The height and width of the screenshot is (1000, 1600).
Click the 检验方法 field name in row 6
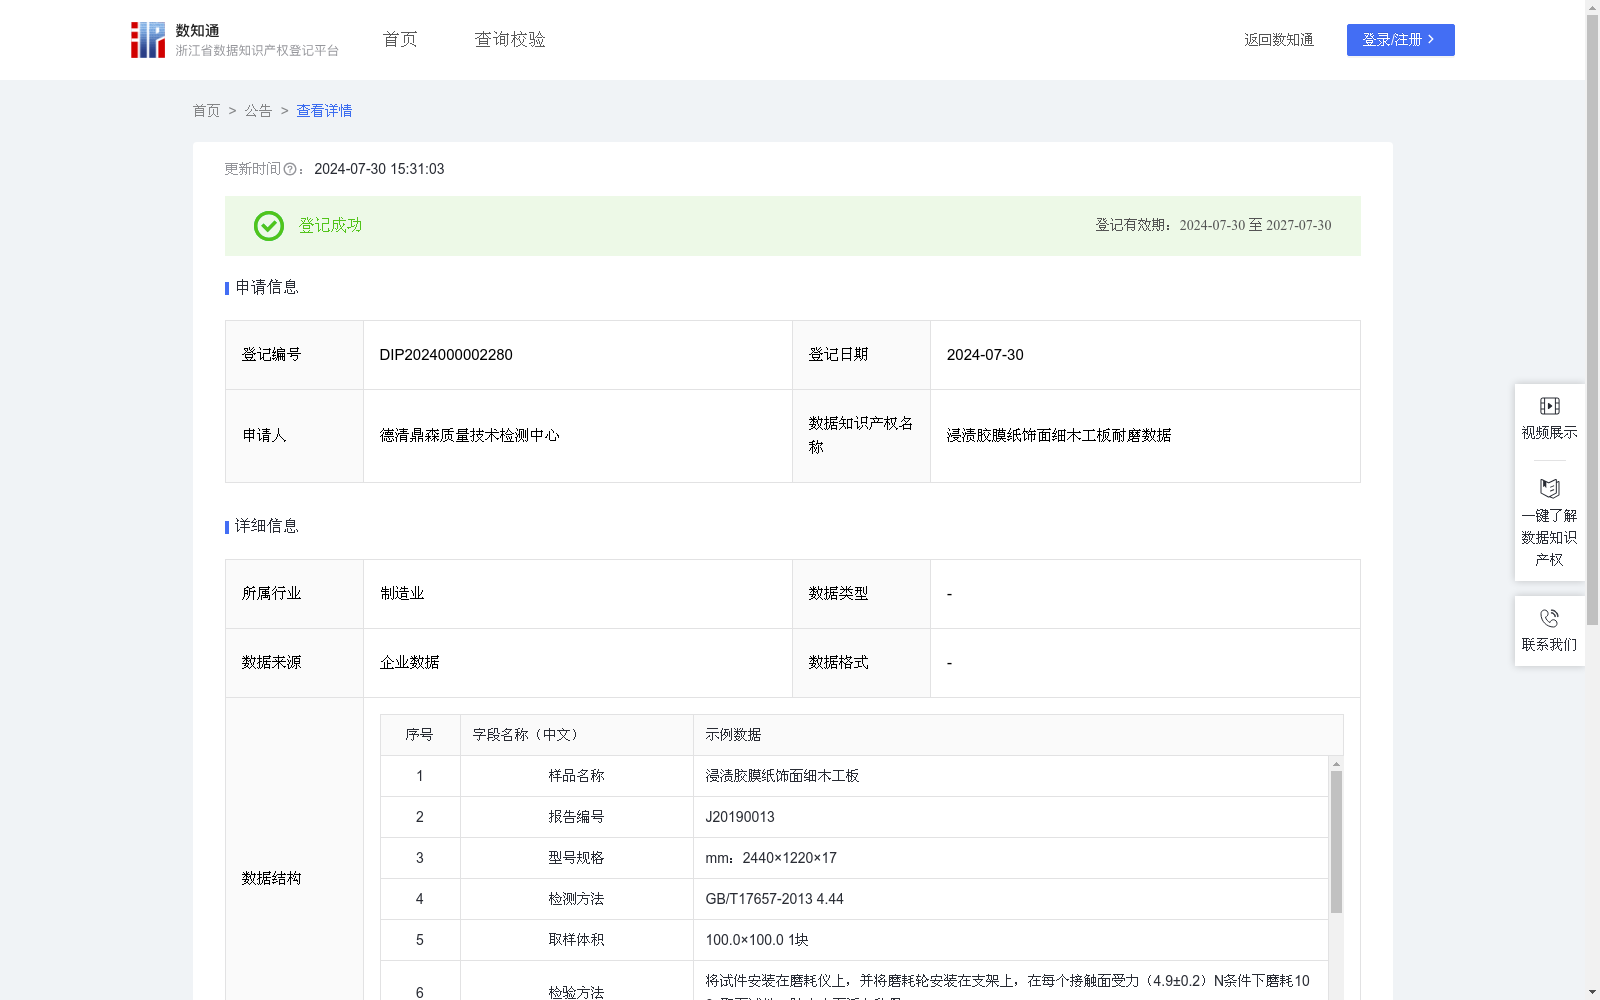576,992
